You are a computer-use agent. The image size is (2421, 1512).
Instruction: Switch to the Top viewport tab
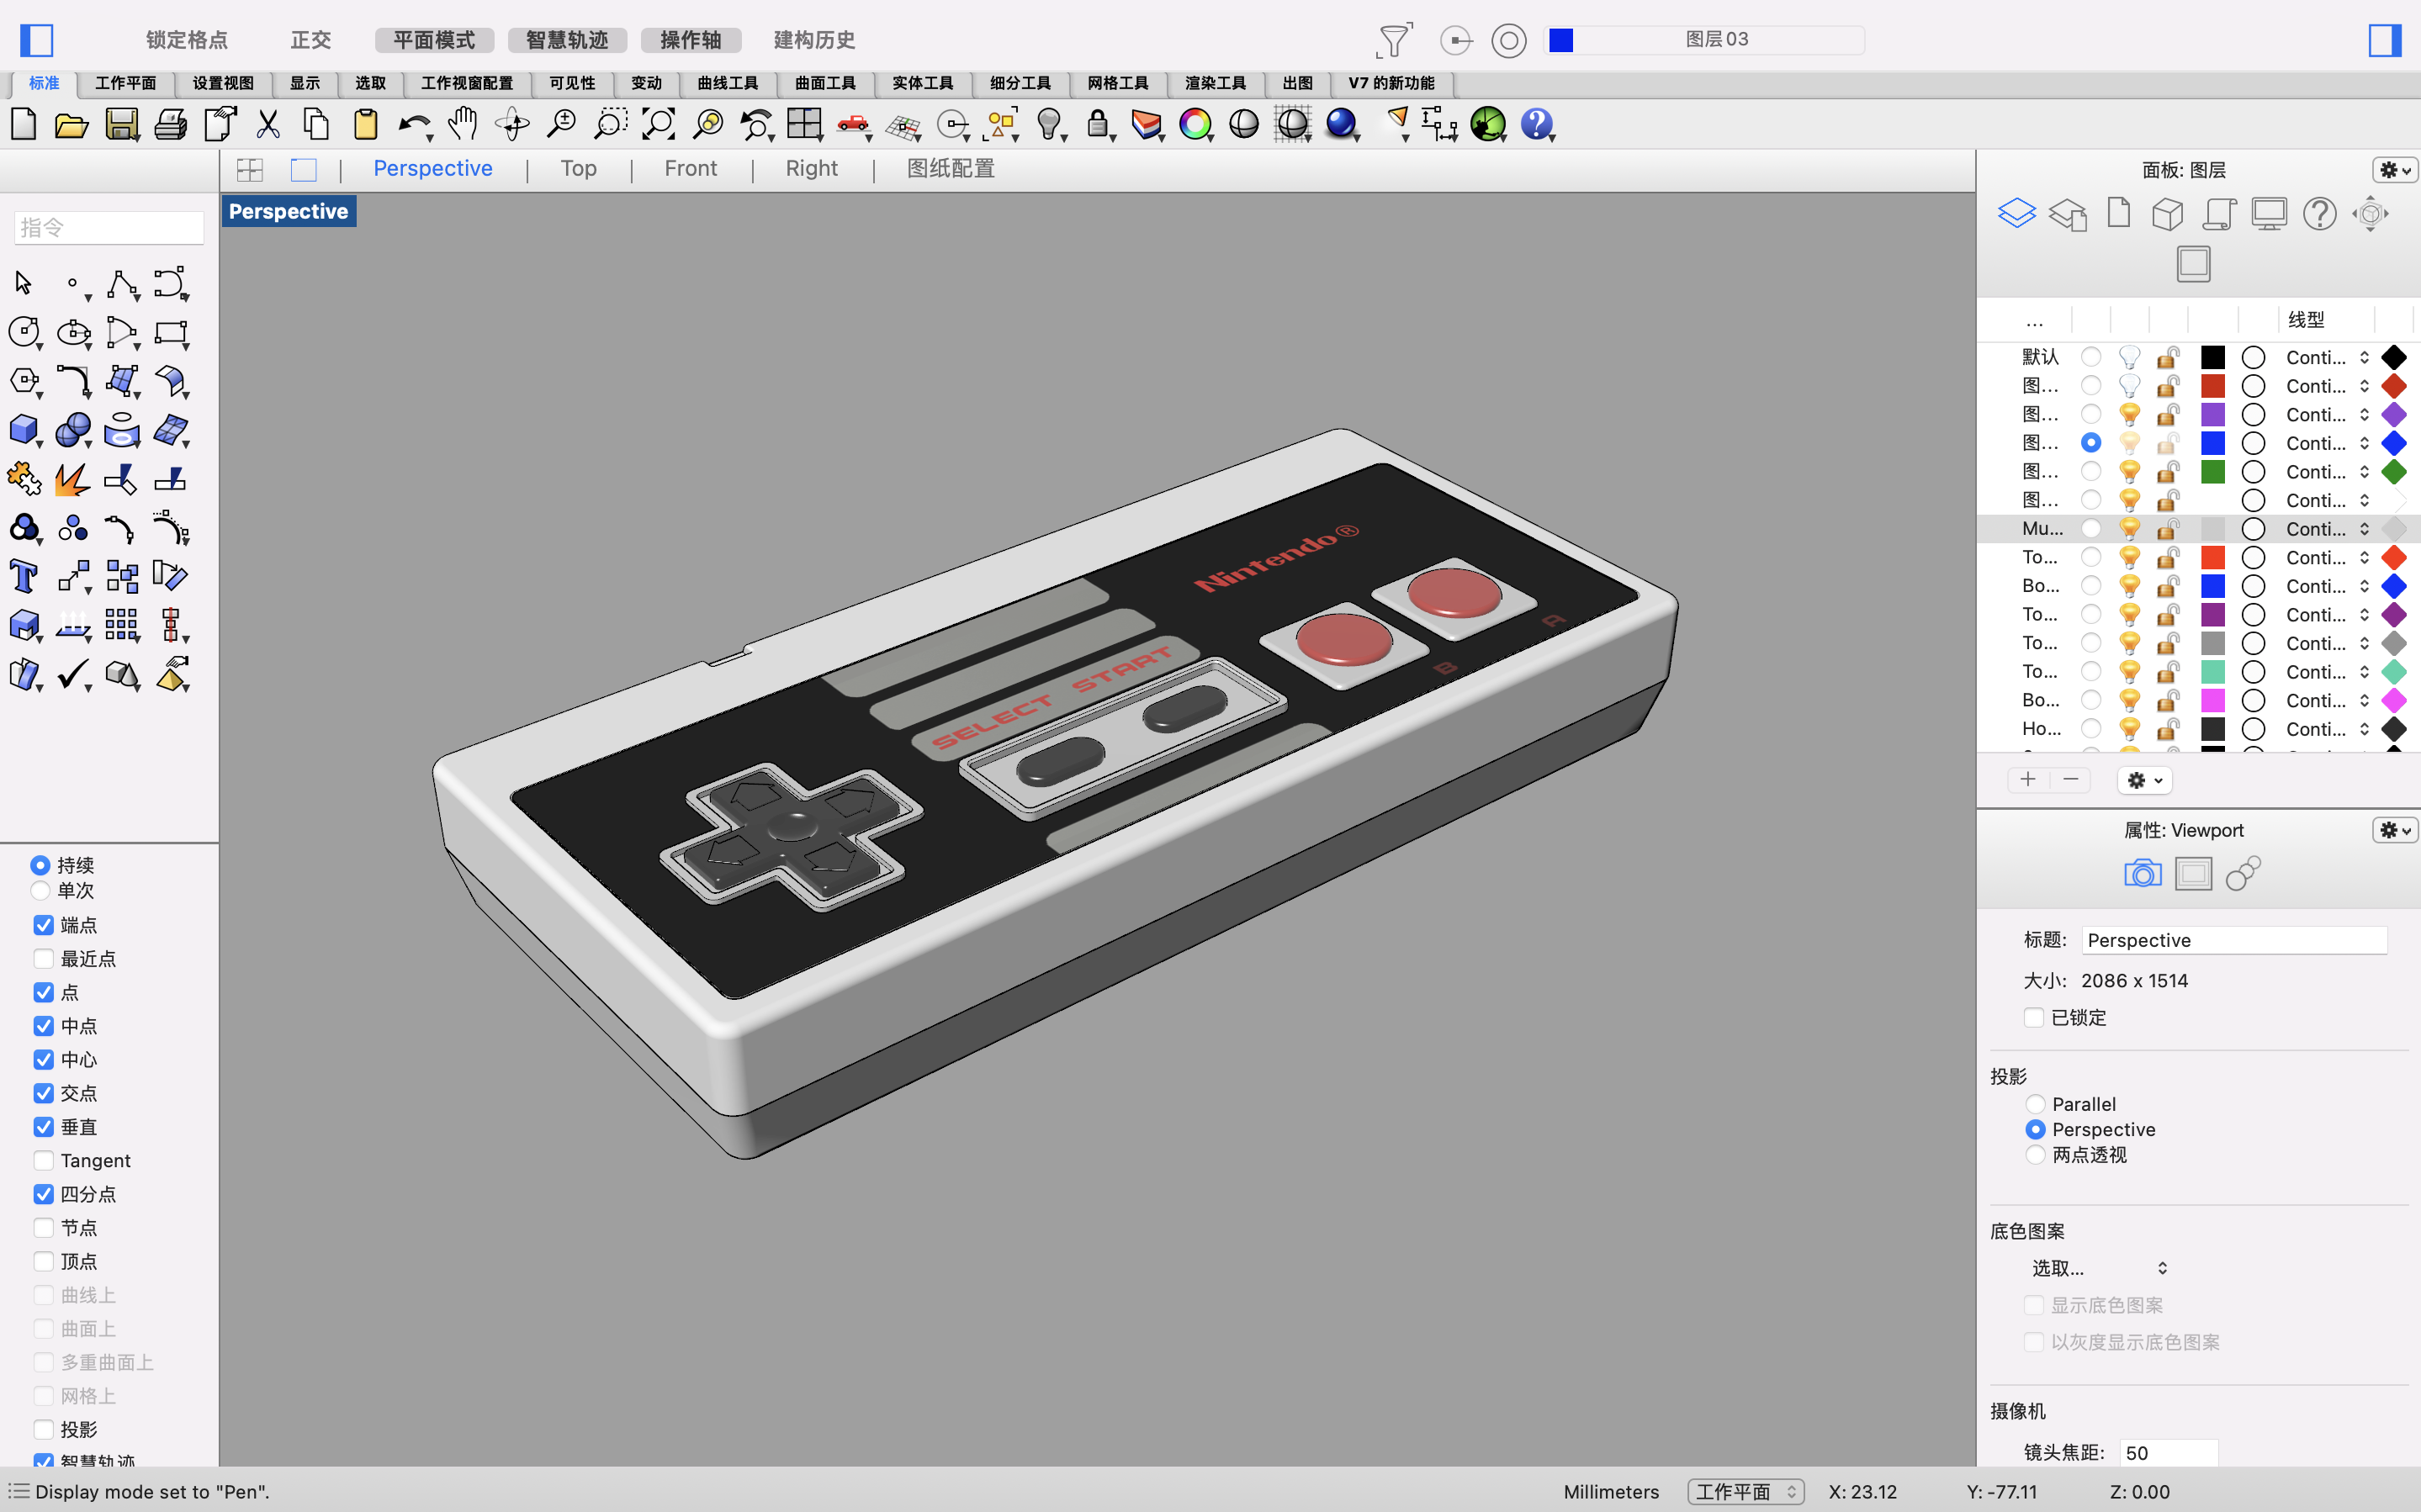click(x=578, y=168)
